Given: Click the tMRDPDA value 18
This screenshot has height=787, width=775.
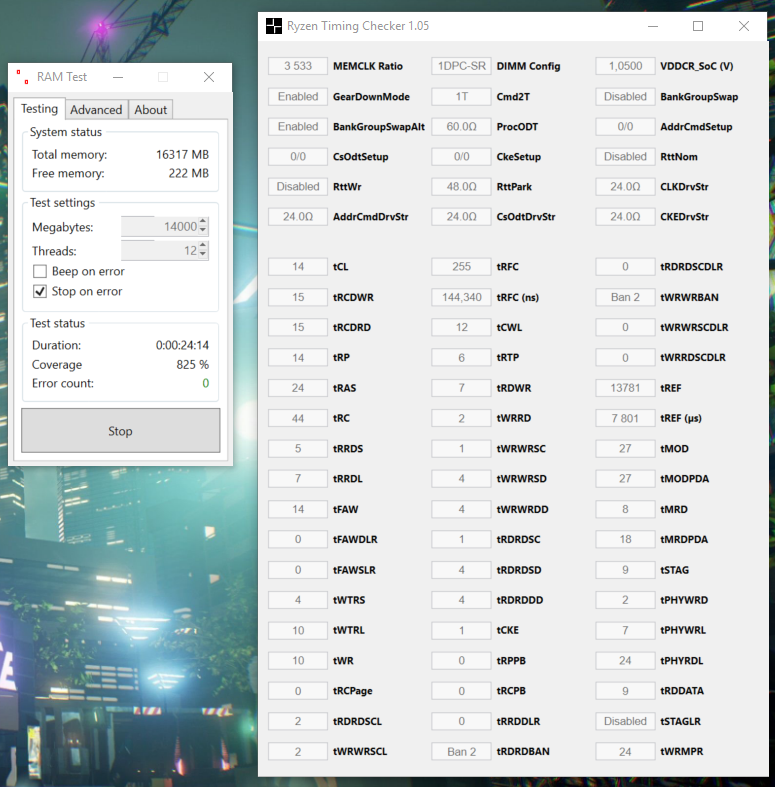Looking at the screenshot, I should click(625, 539).
